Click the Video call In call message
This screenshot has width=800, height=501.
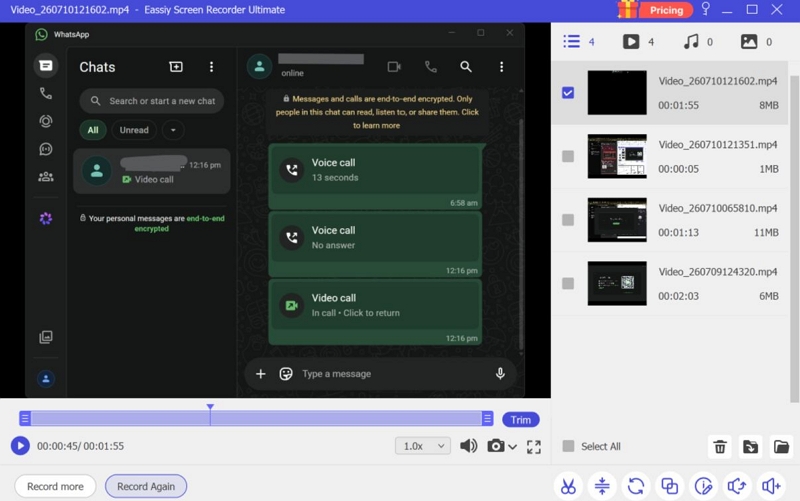click(x=376, y=311)
